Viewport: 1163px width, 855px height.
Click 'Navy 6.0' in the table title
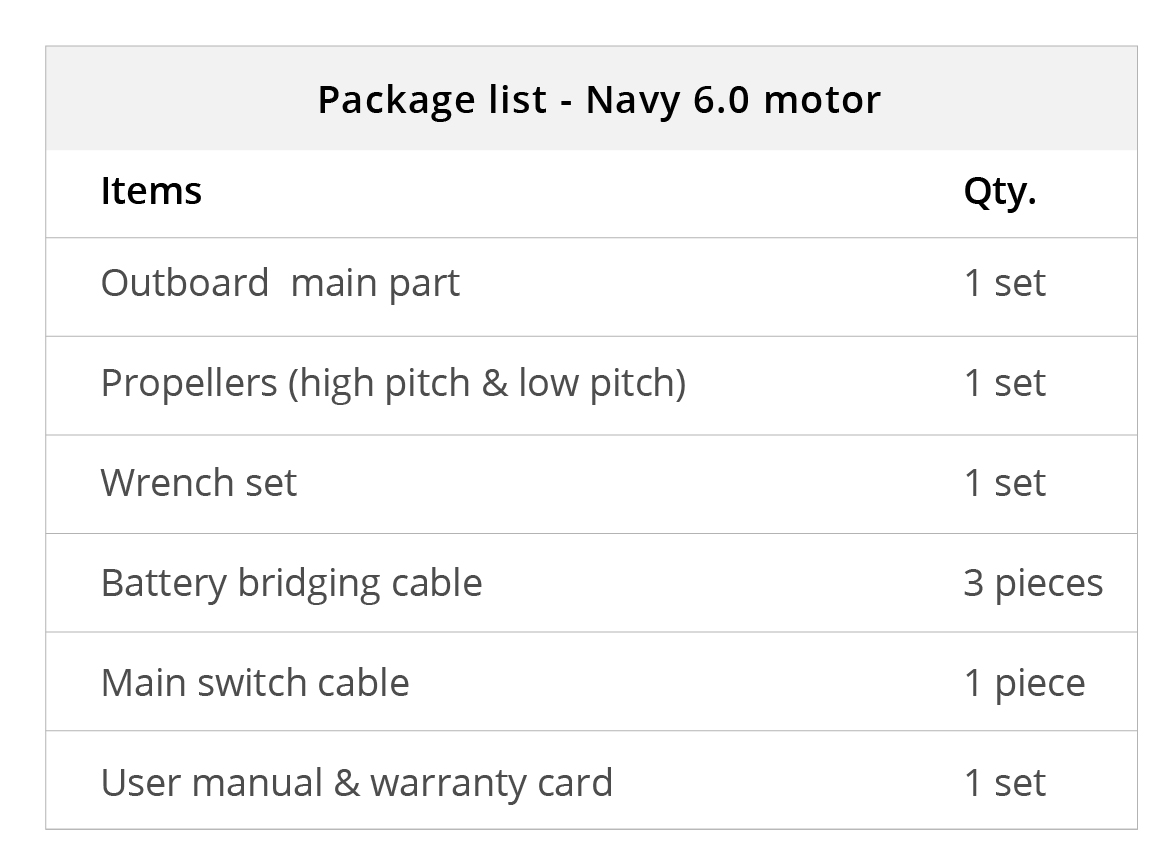pos(666,100)
